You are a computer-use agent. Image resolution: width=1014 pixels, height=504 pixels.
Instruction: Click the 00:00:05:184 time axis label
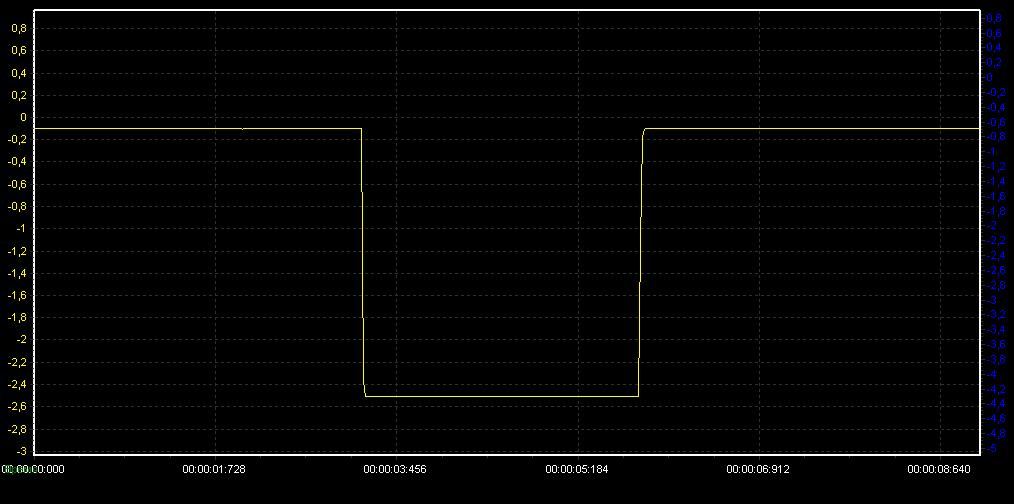tap(576, 468)
